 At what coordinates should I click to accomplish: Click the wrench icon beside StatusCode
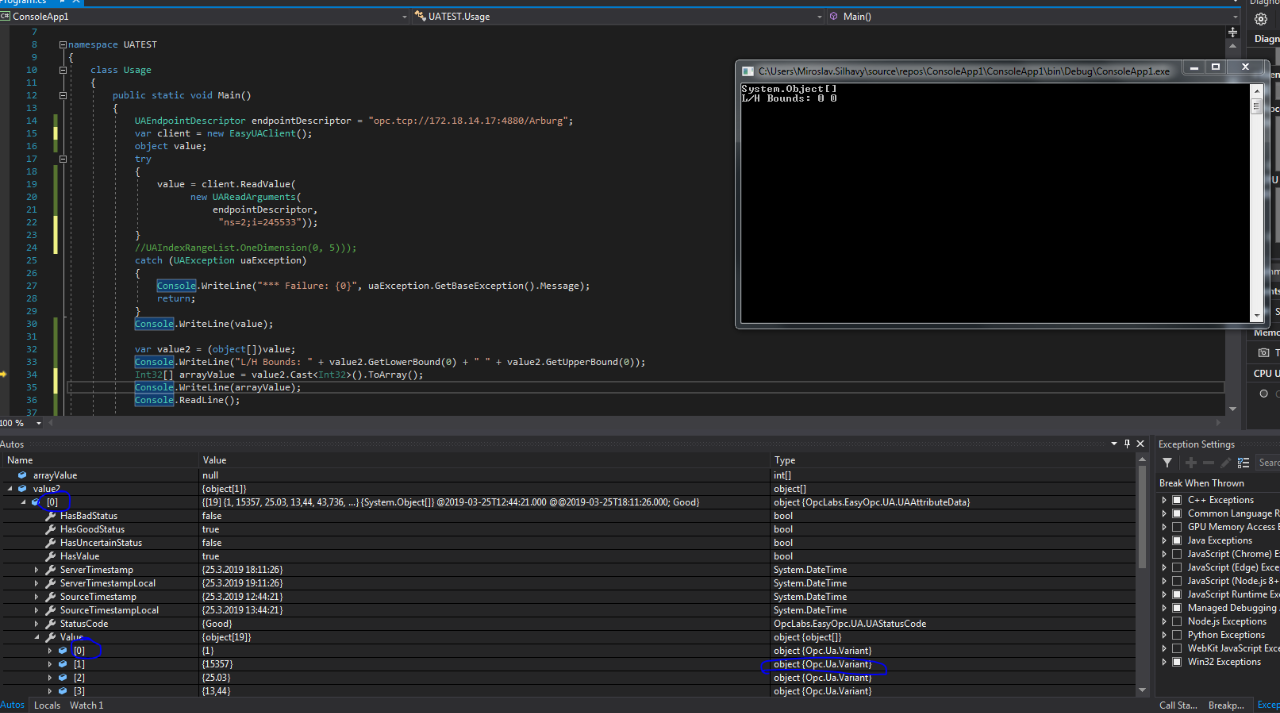(x=49, y=623)
